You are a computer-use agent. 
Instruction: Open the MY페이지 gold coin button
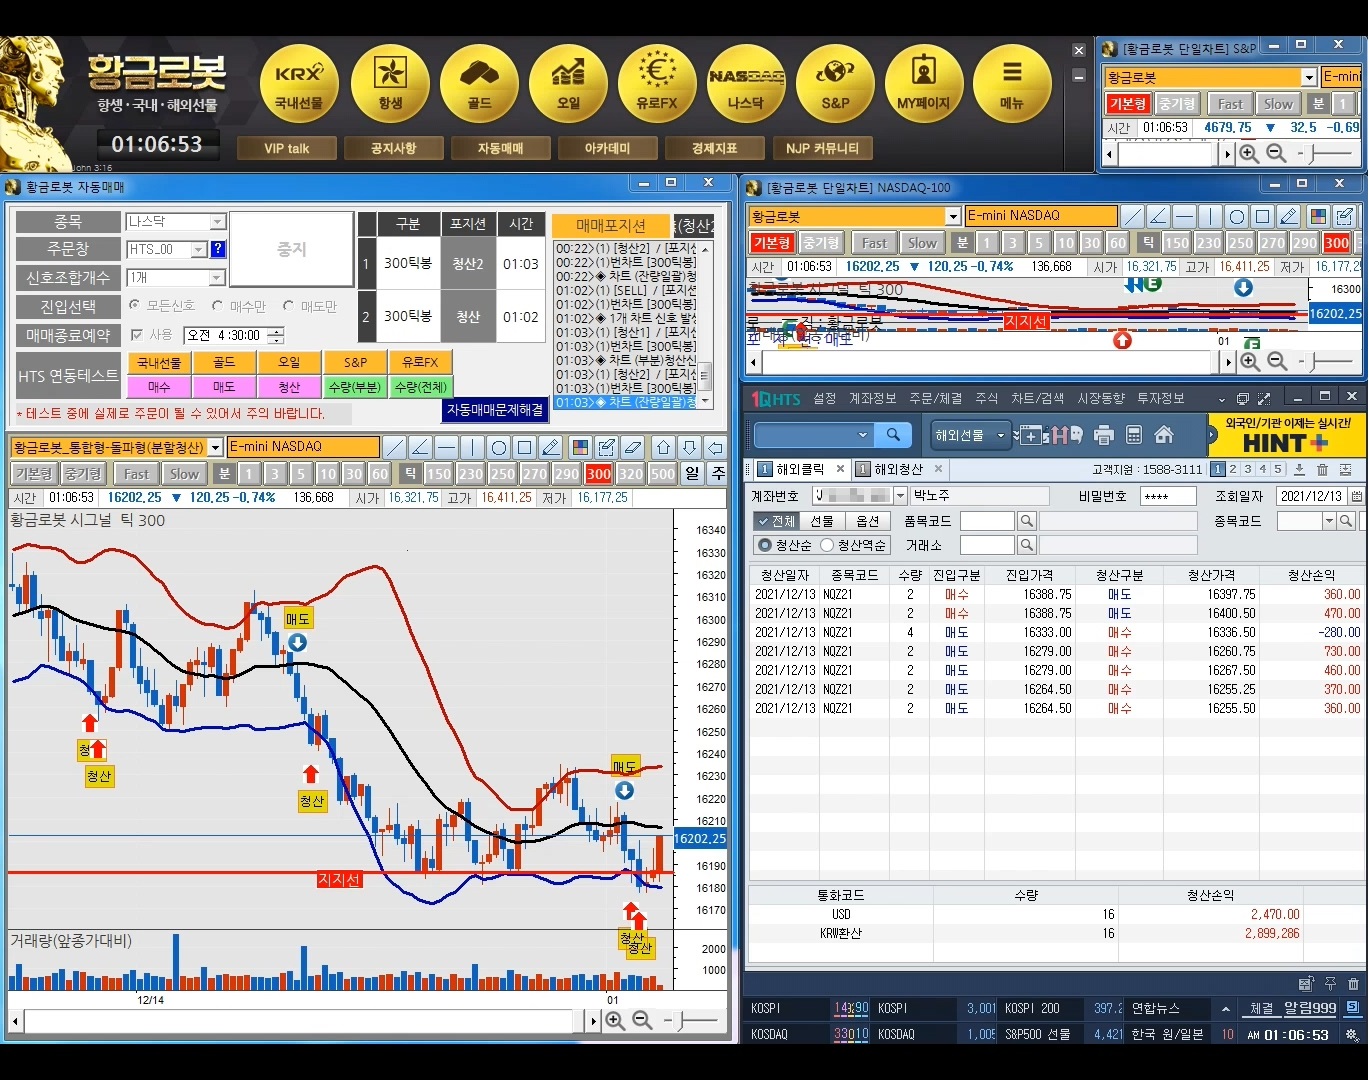coord(924,84)
